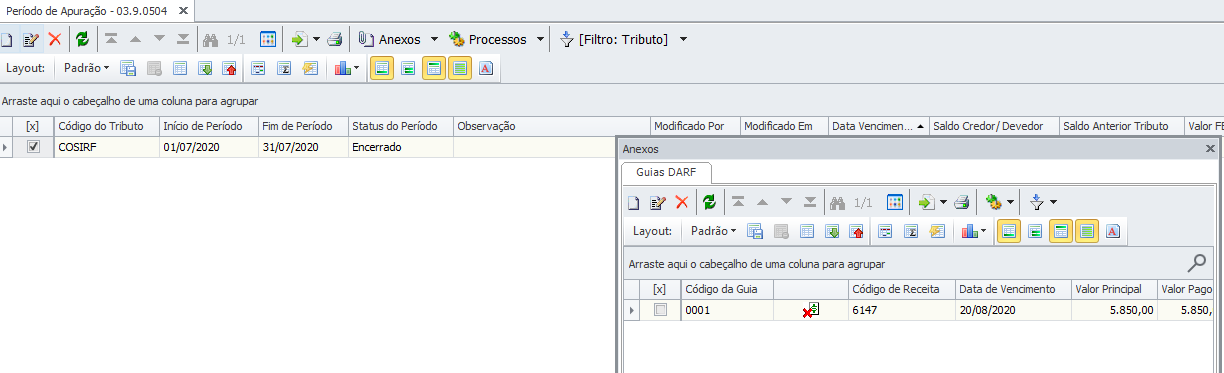Select the 6147 receita code cell
This screenshot has height=373, width=1224.
(x=901, y=311)
